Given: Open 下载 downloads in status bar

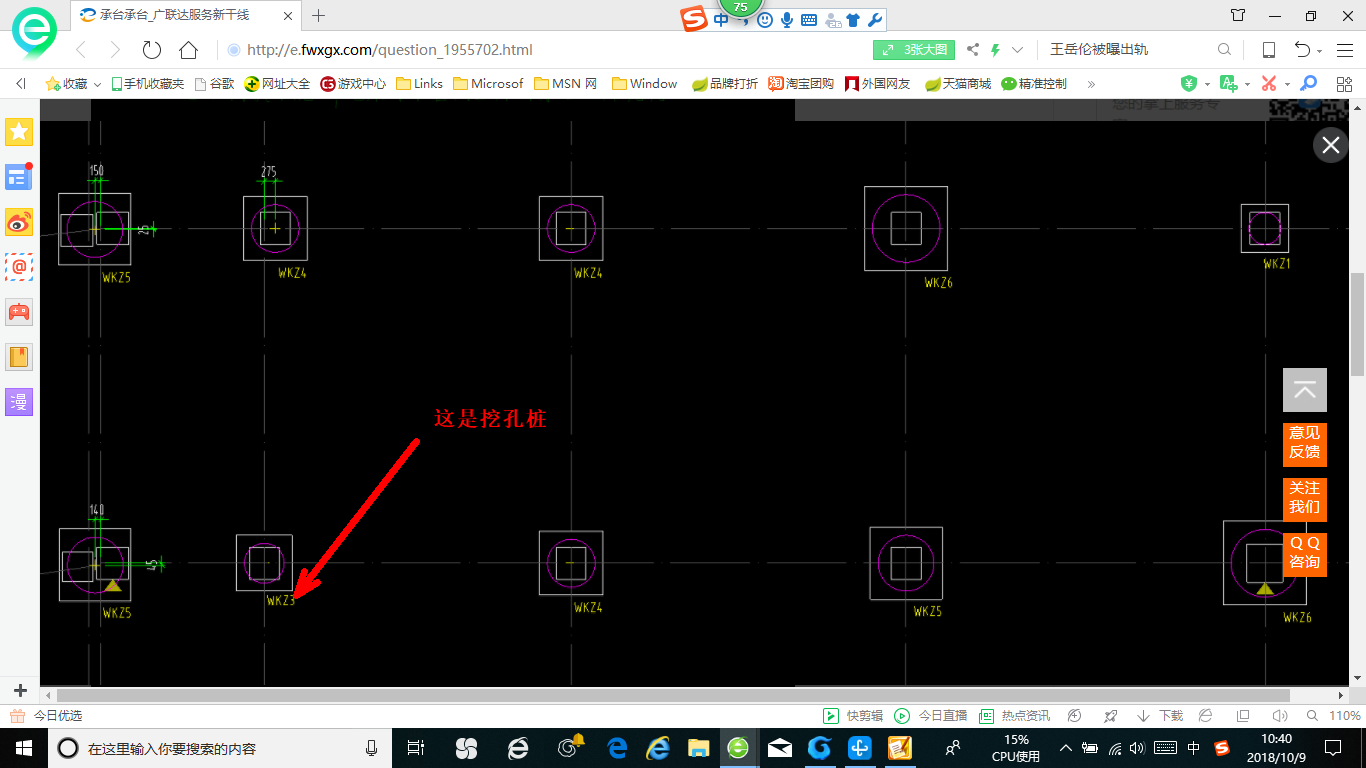Looking at the screenshot, I should point(1160,716).
